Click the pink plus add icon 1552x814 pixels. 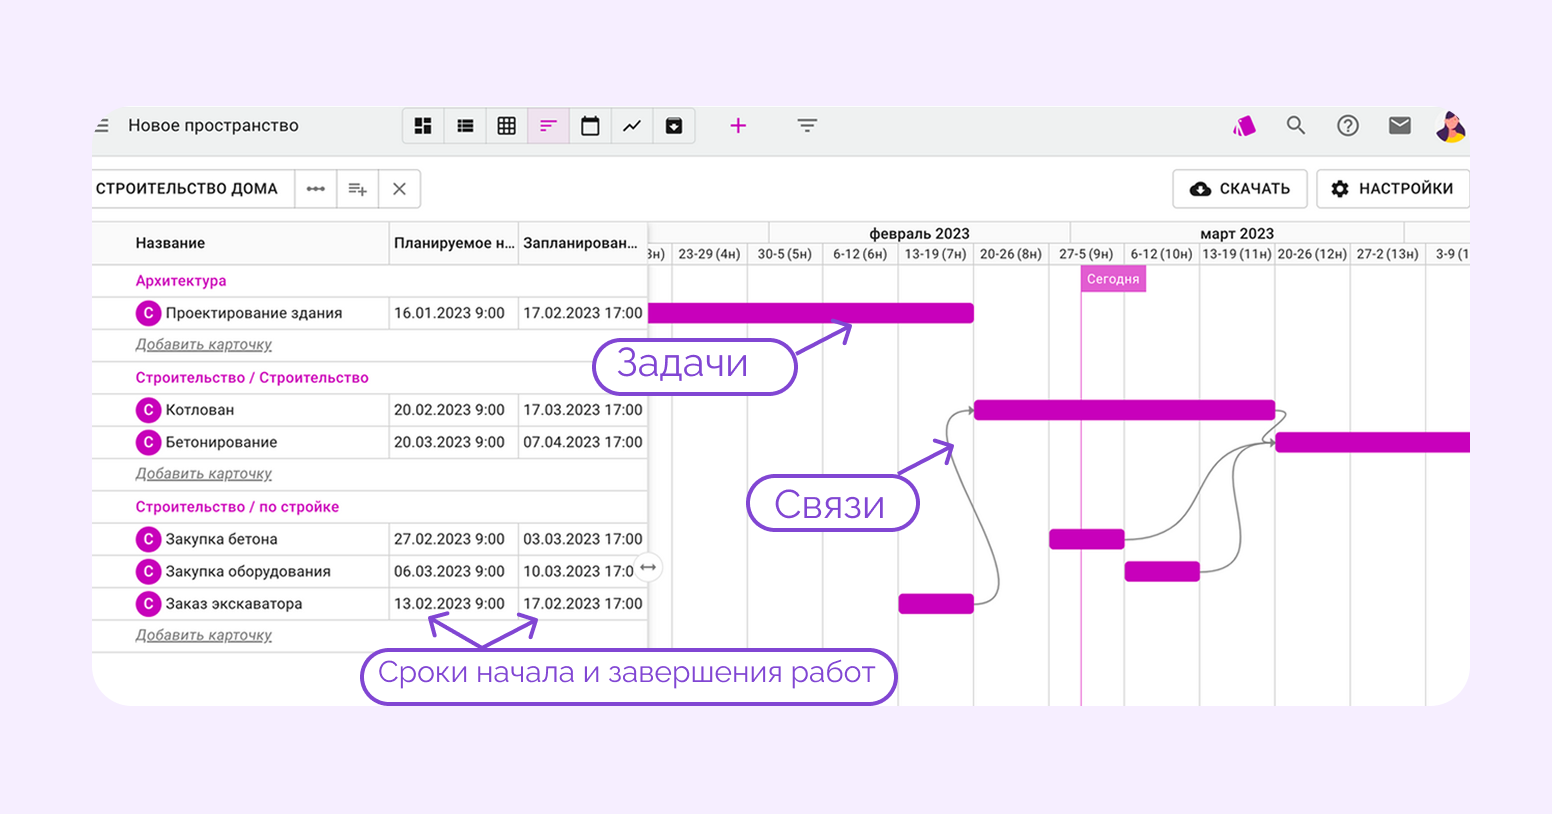pyautogui.click(x=738, y=126)
